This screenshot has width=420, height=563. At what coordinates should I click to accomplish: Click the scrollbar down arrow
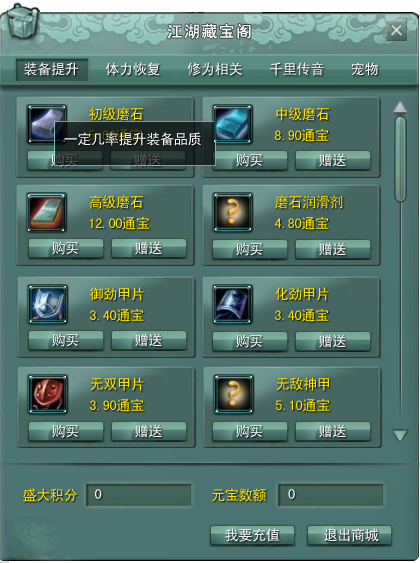(400, 436)
